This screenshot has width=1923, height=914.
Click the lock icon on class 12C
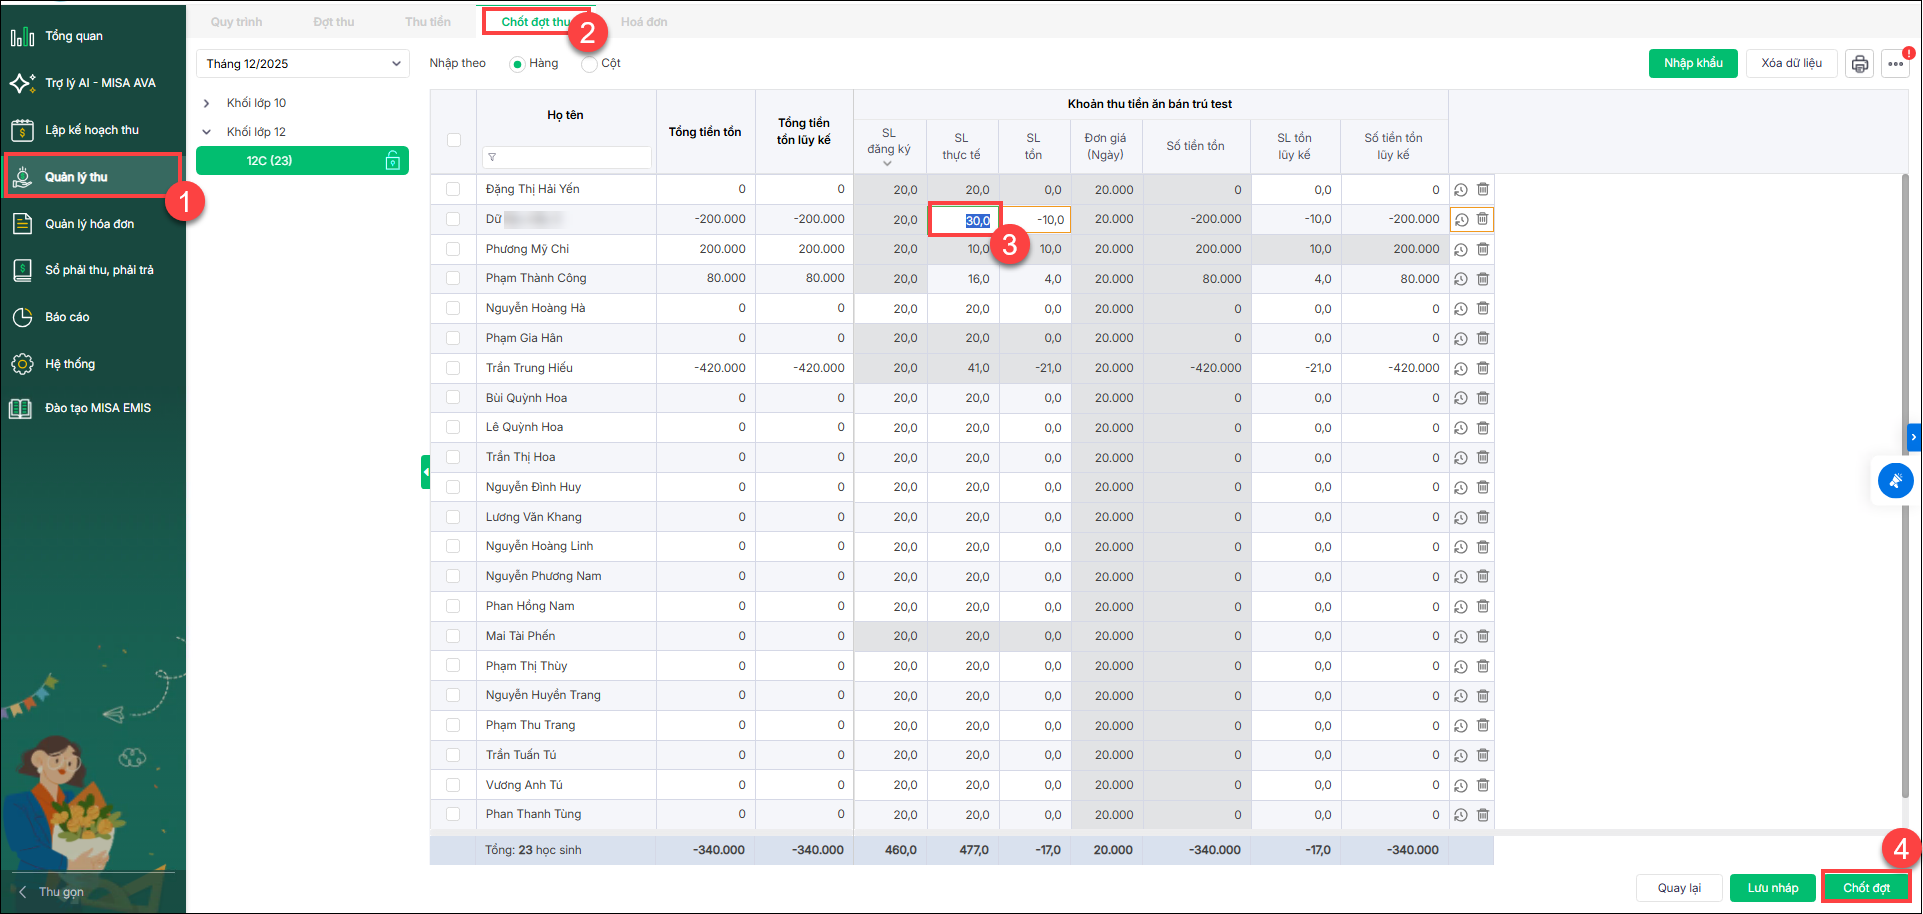393,161
